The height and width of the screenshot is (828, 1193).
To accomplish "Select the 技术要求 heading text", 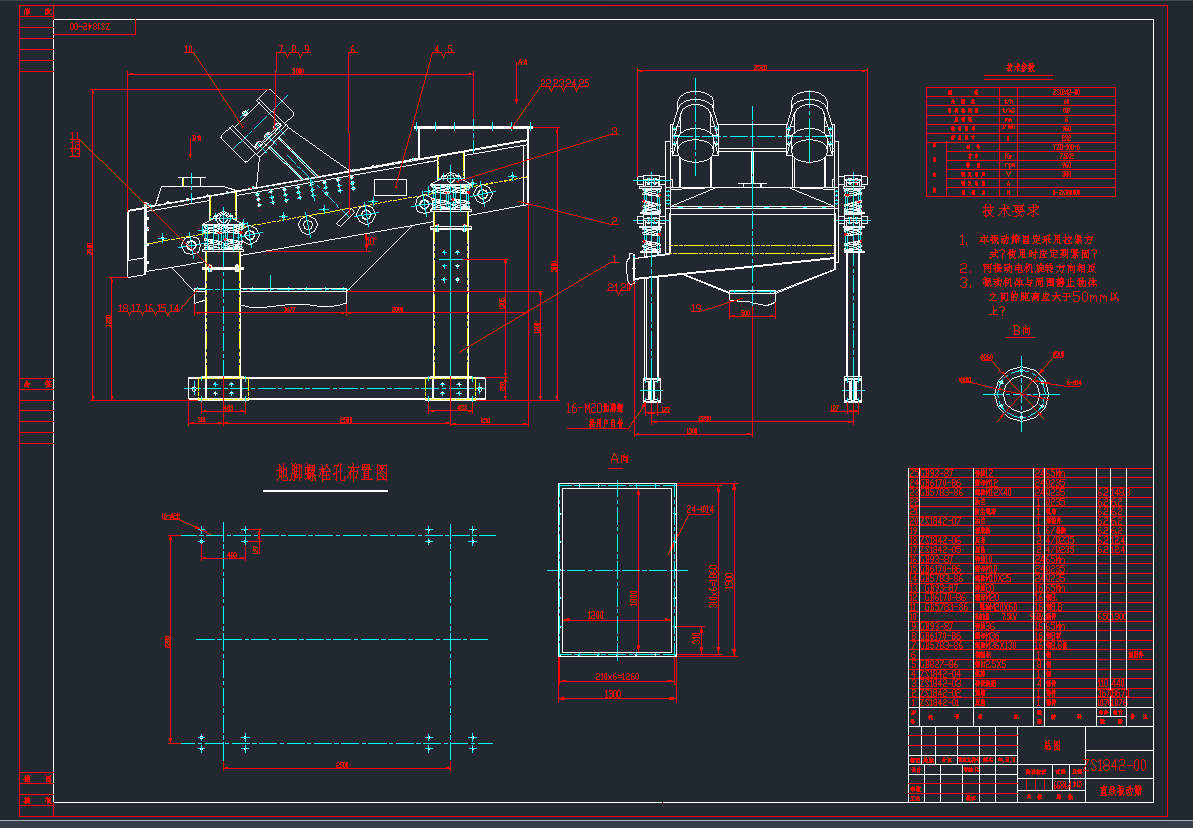I will [x=1011, y=211].
